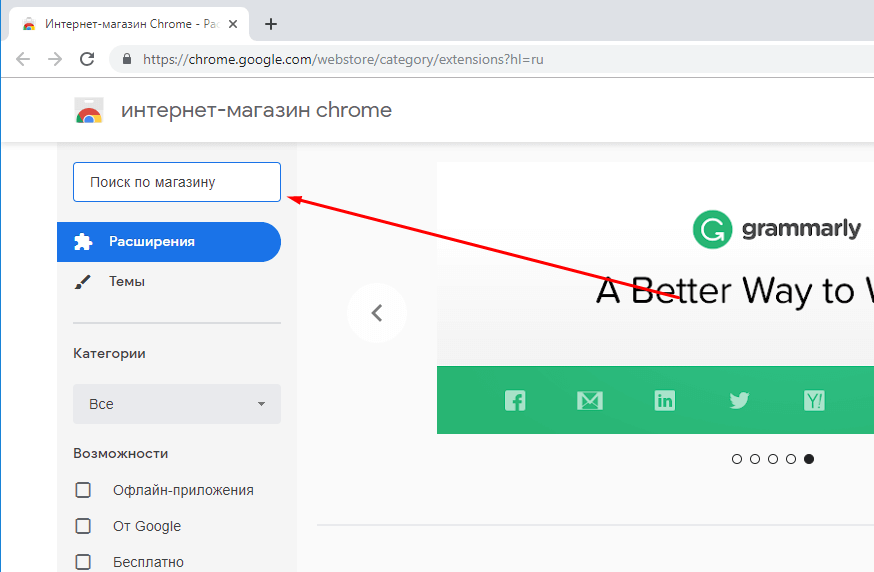
Task: Click the address bar URL
Action: coord(343,59)
